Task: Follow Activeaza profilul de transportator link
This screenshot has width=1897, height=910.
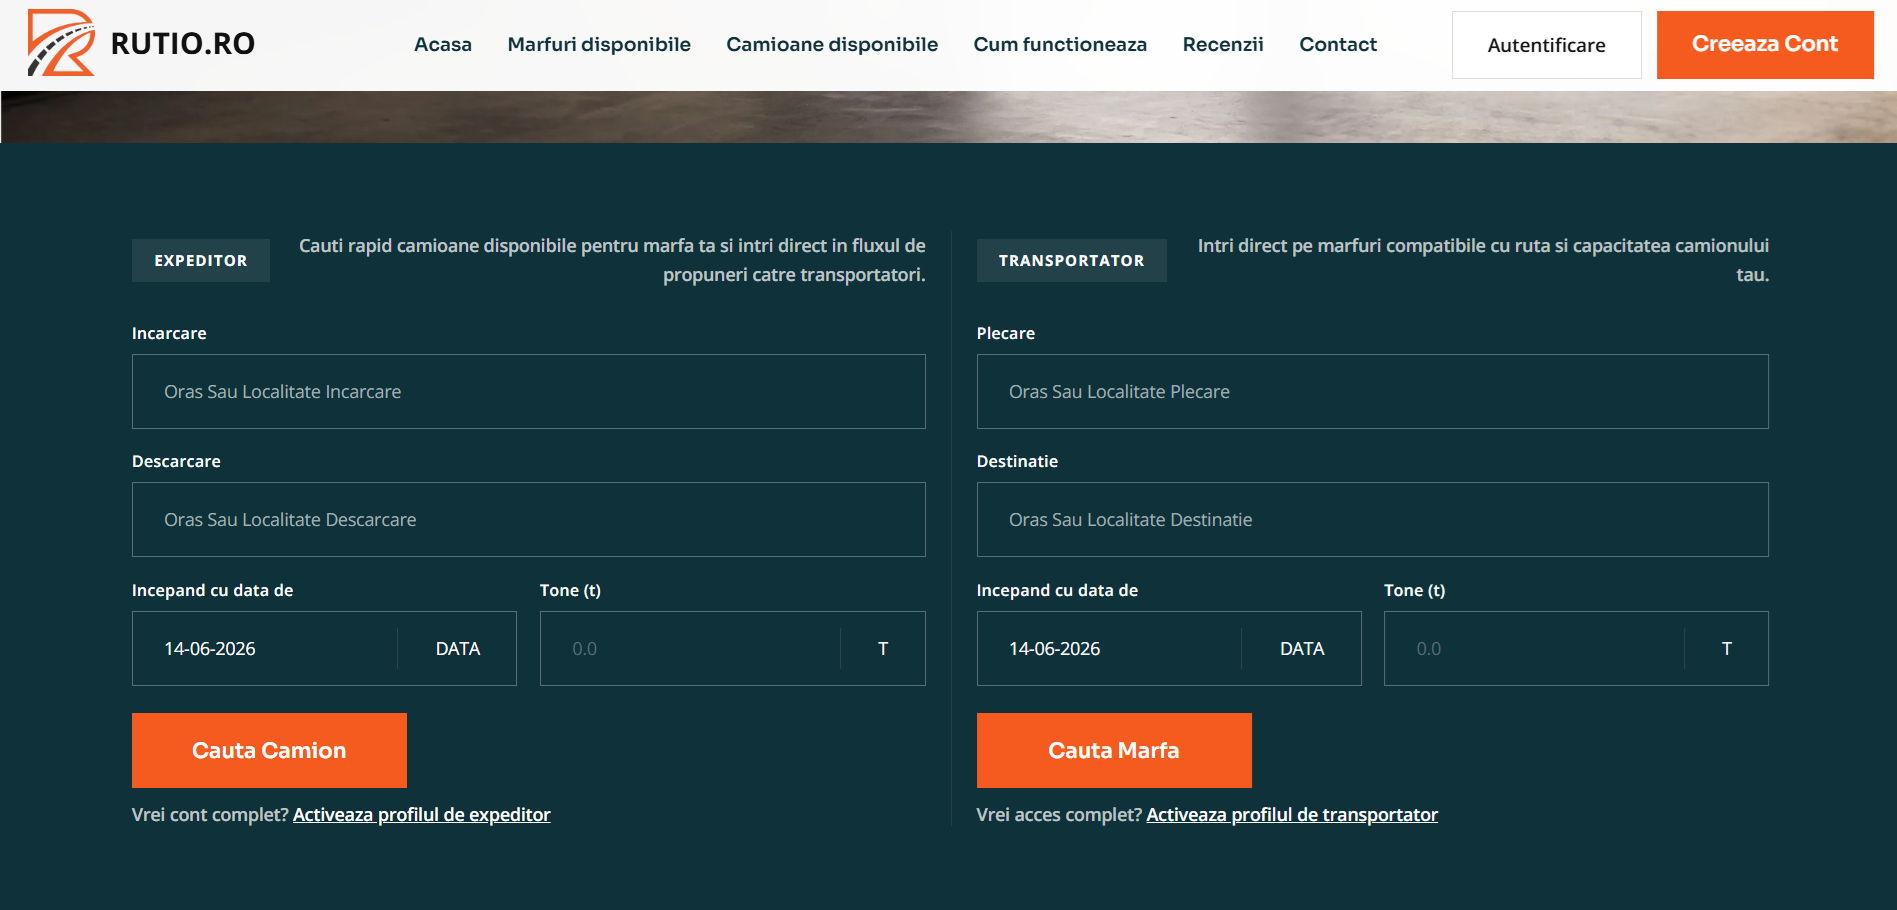Action: pos(1292,814)
